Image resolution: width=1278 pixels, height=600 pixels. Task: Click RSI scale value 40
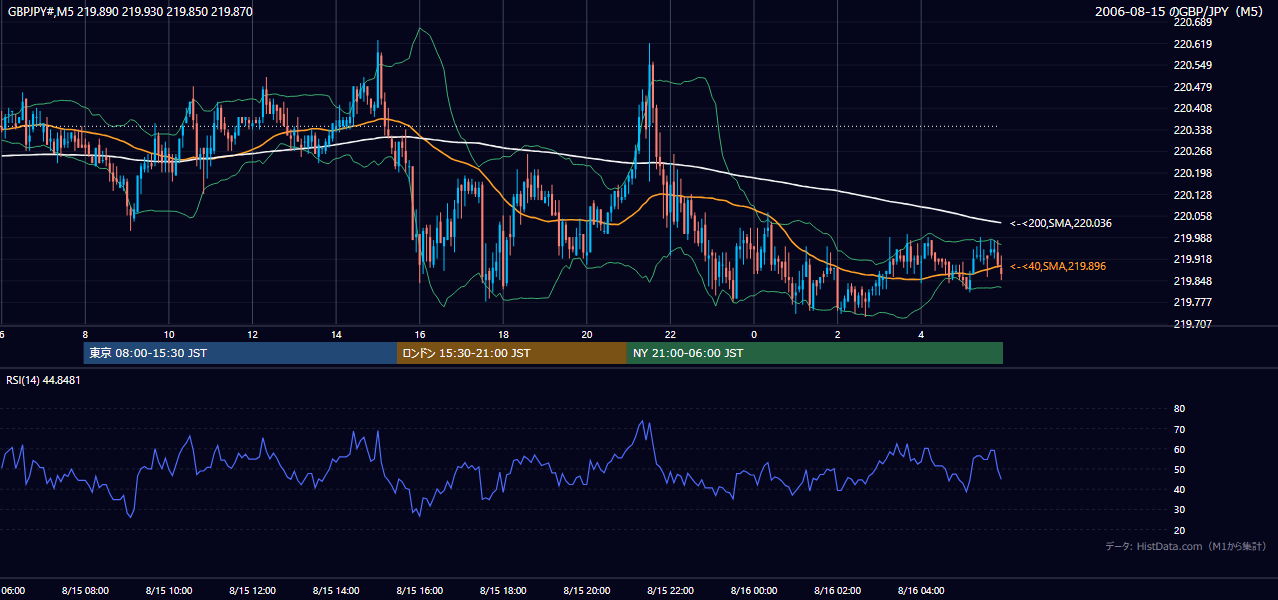coord(1179,489)
